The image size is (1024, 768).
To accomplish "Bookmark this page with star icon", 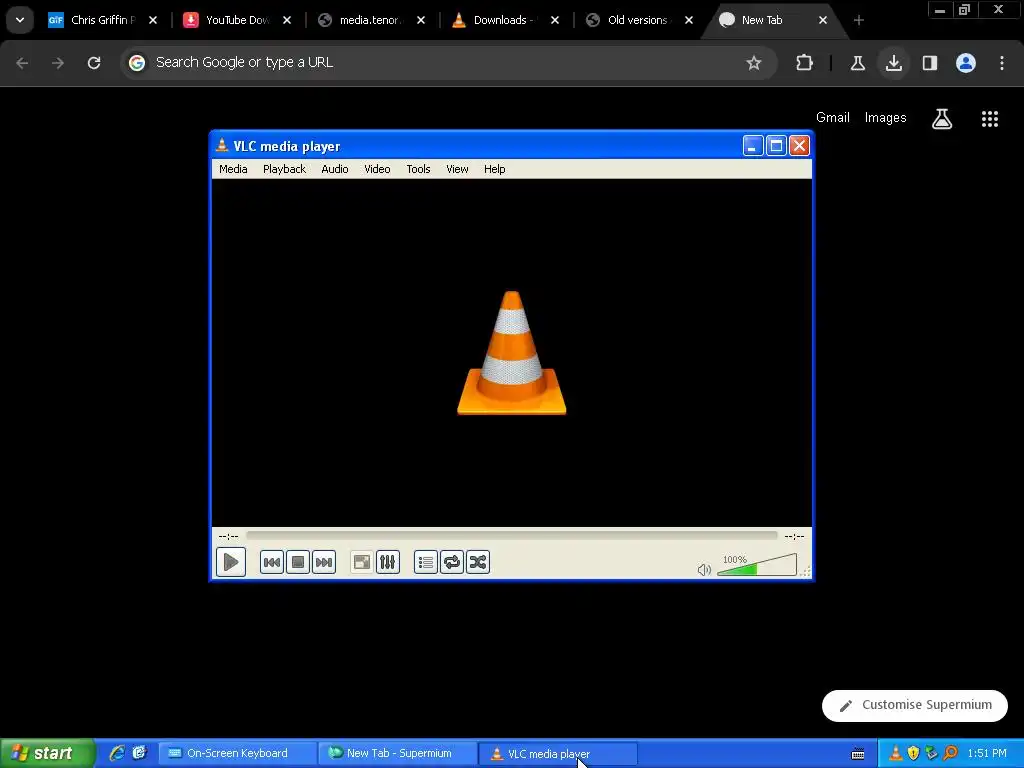I will pos(754,63).
